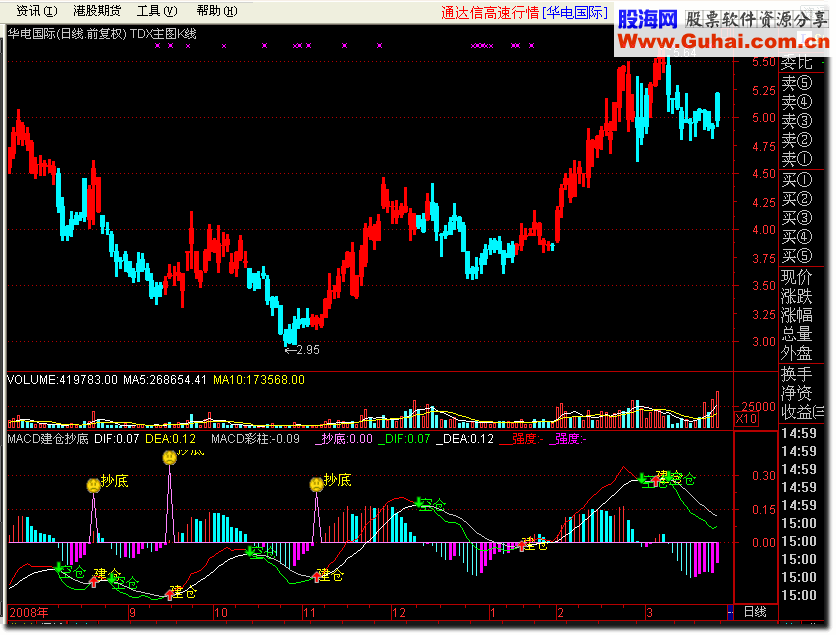Screen dimensions: 836x635
Task: Click the 外盘 row in the quote panel
Action: (797, 353)
